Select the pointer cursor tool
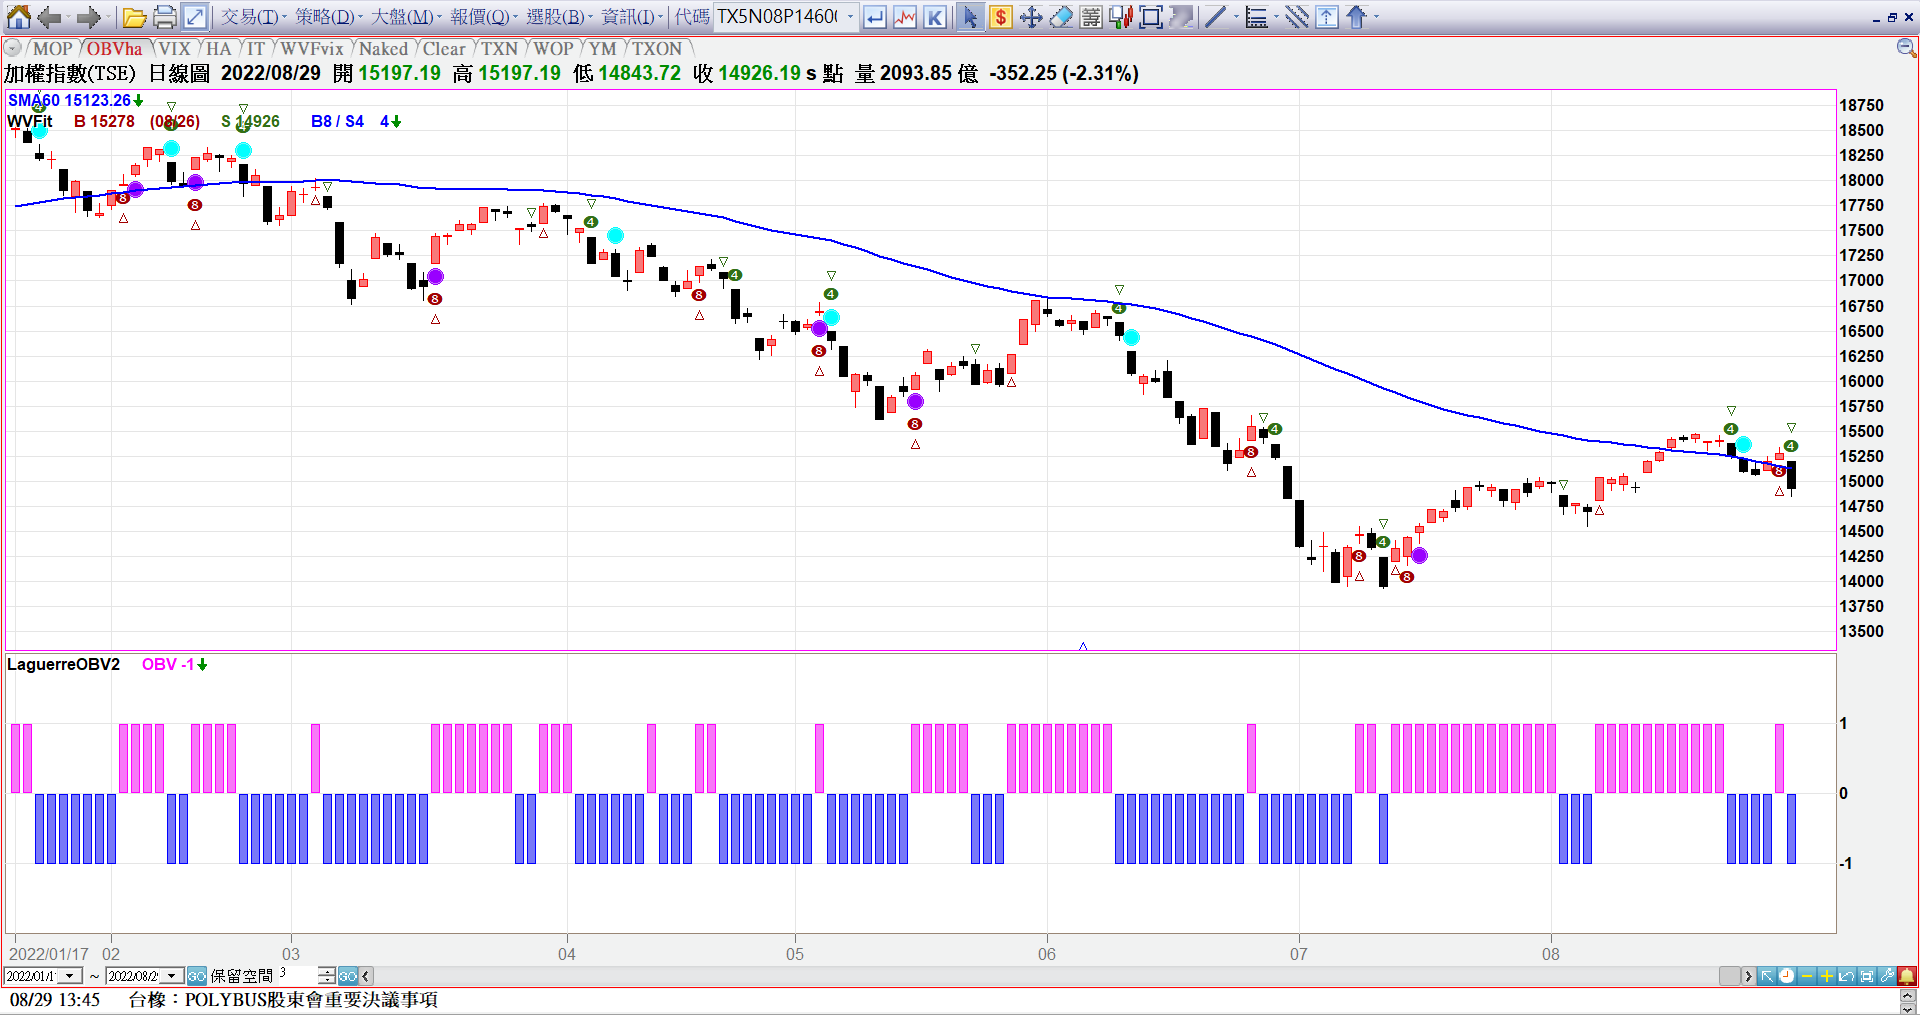 point(970,17)
